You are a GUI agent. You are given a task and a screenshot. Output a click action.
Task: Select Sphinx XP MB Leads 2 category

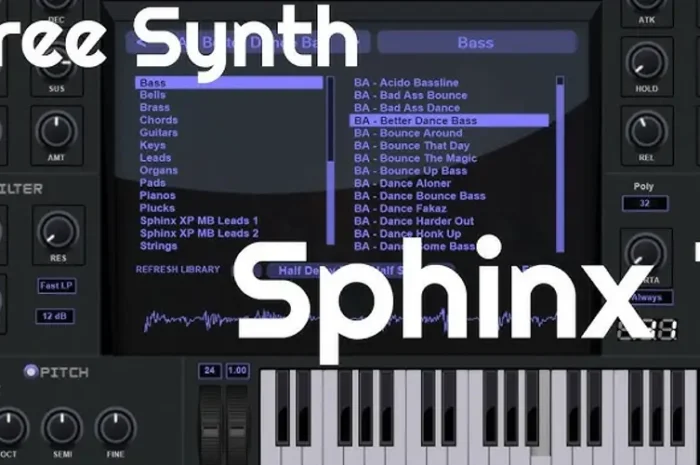click(x=199, y=233)
